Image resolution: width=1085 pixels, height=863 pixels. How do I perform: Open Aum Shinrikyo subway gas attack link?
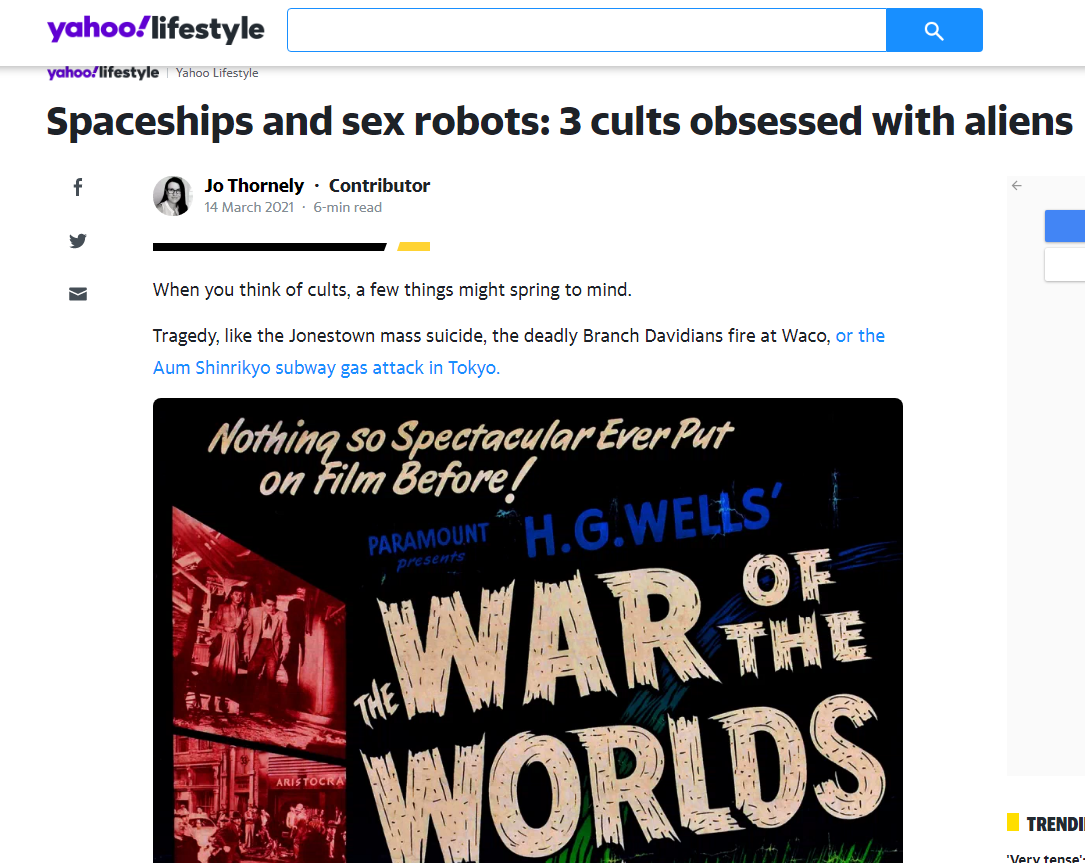[519, 352]
